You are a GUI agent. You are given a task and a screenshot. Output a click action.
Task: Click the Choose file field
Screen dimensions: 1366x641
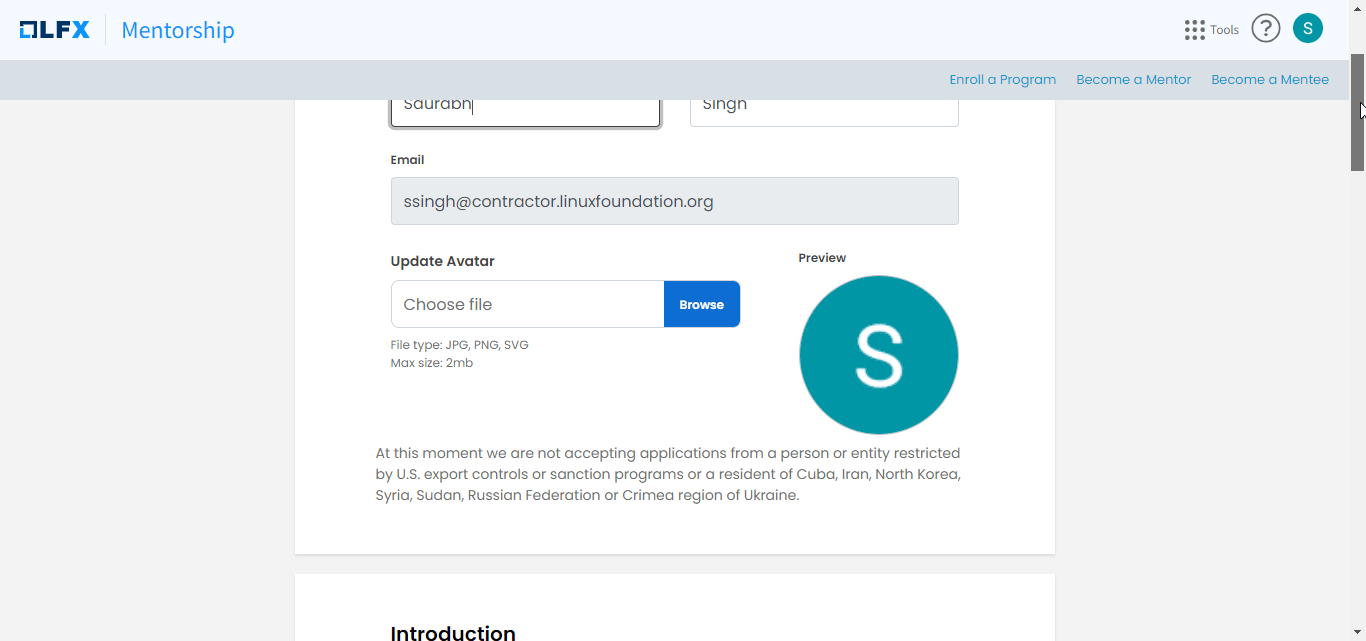pyautogui.click(x=527, y=304)
